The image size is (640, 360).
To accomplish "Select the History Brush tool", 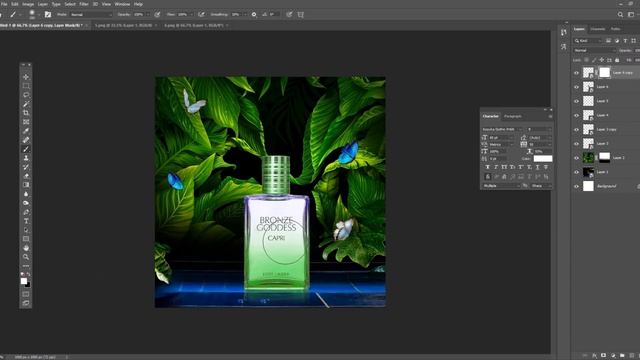I will tap(26, 167).
